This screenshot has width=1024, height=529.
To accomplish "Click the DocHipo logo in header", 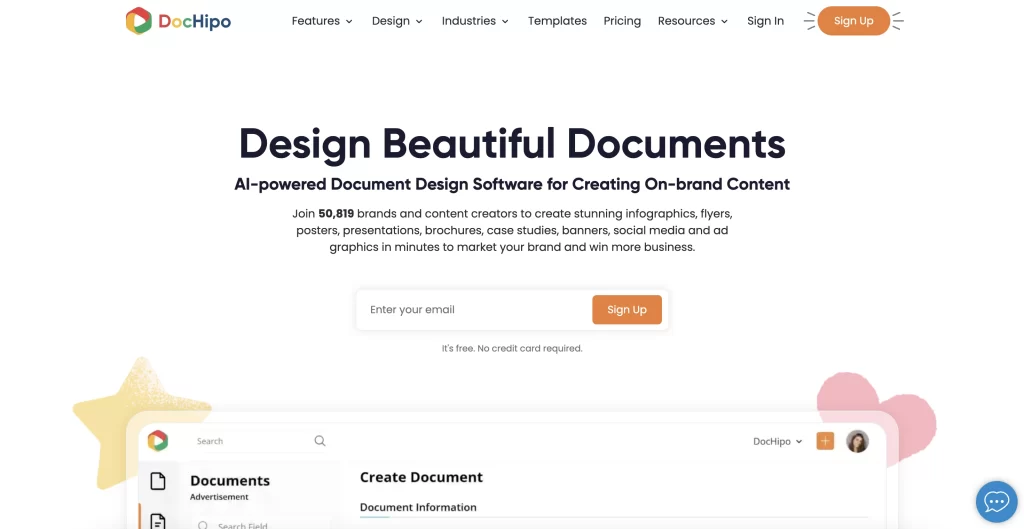I will [178, 21].
